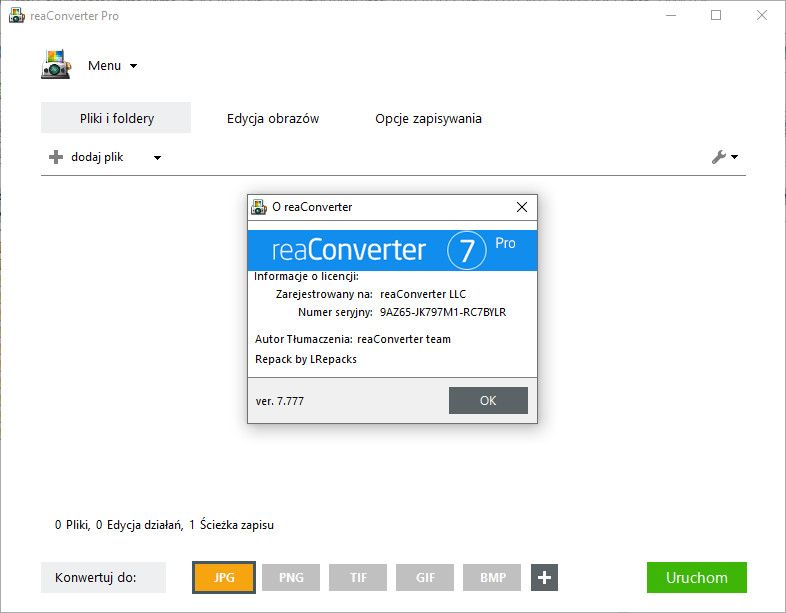The image size is (786, 613).
Task: Click Autor Tłumaczenia: reaConverter team text
Action: pyautogui.click(x=353, y=339)
